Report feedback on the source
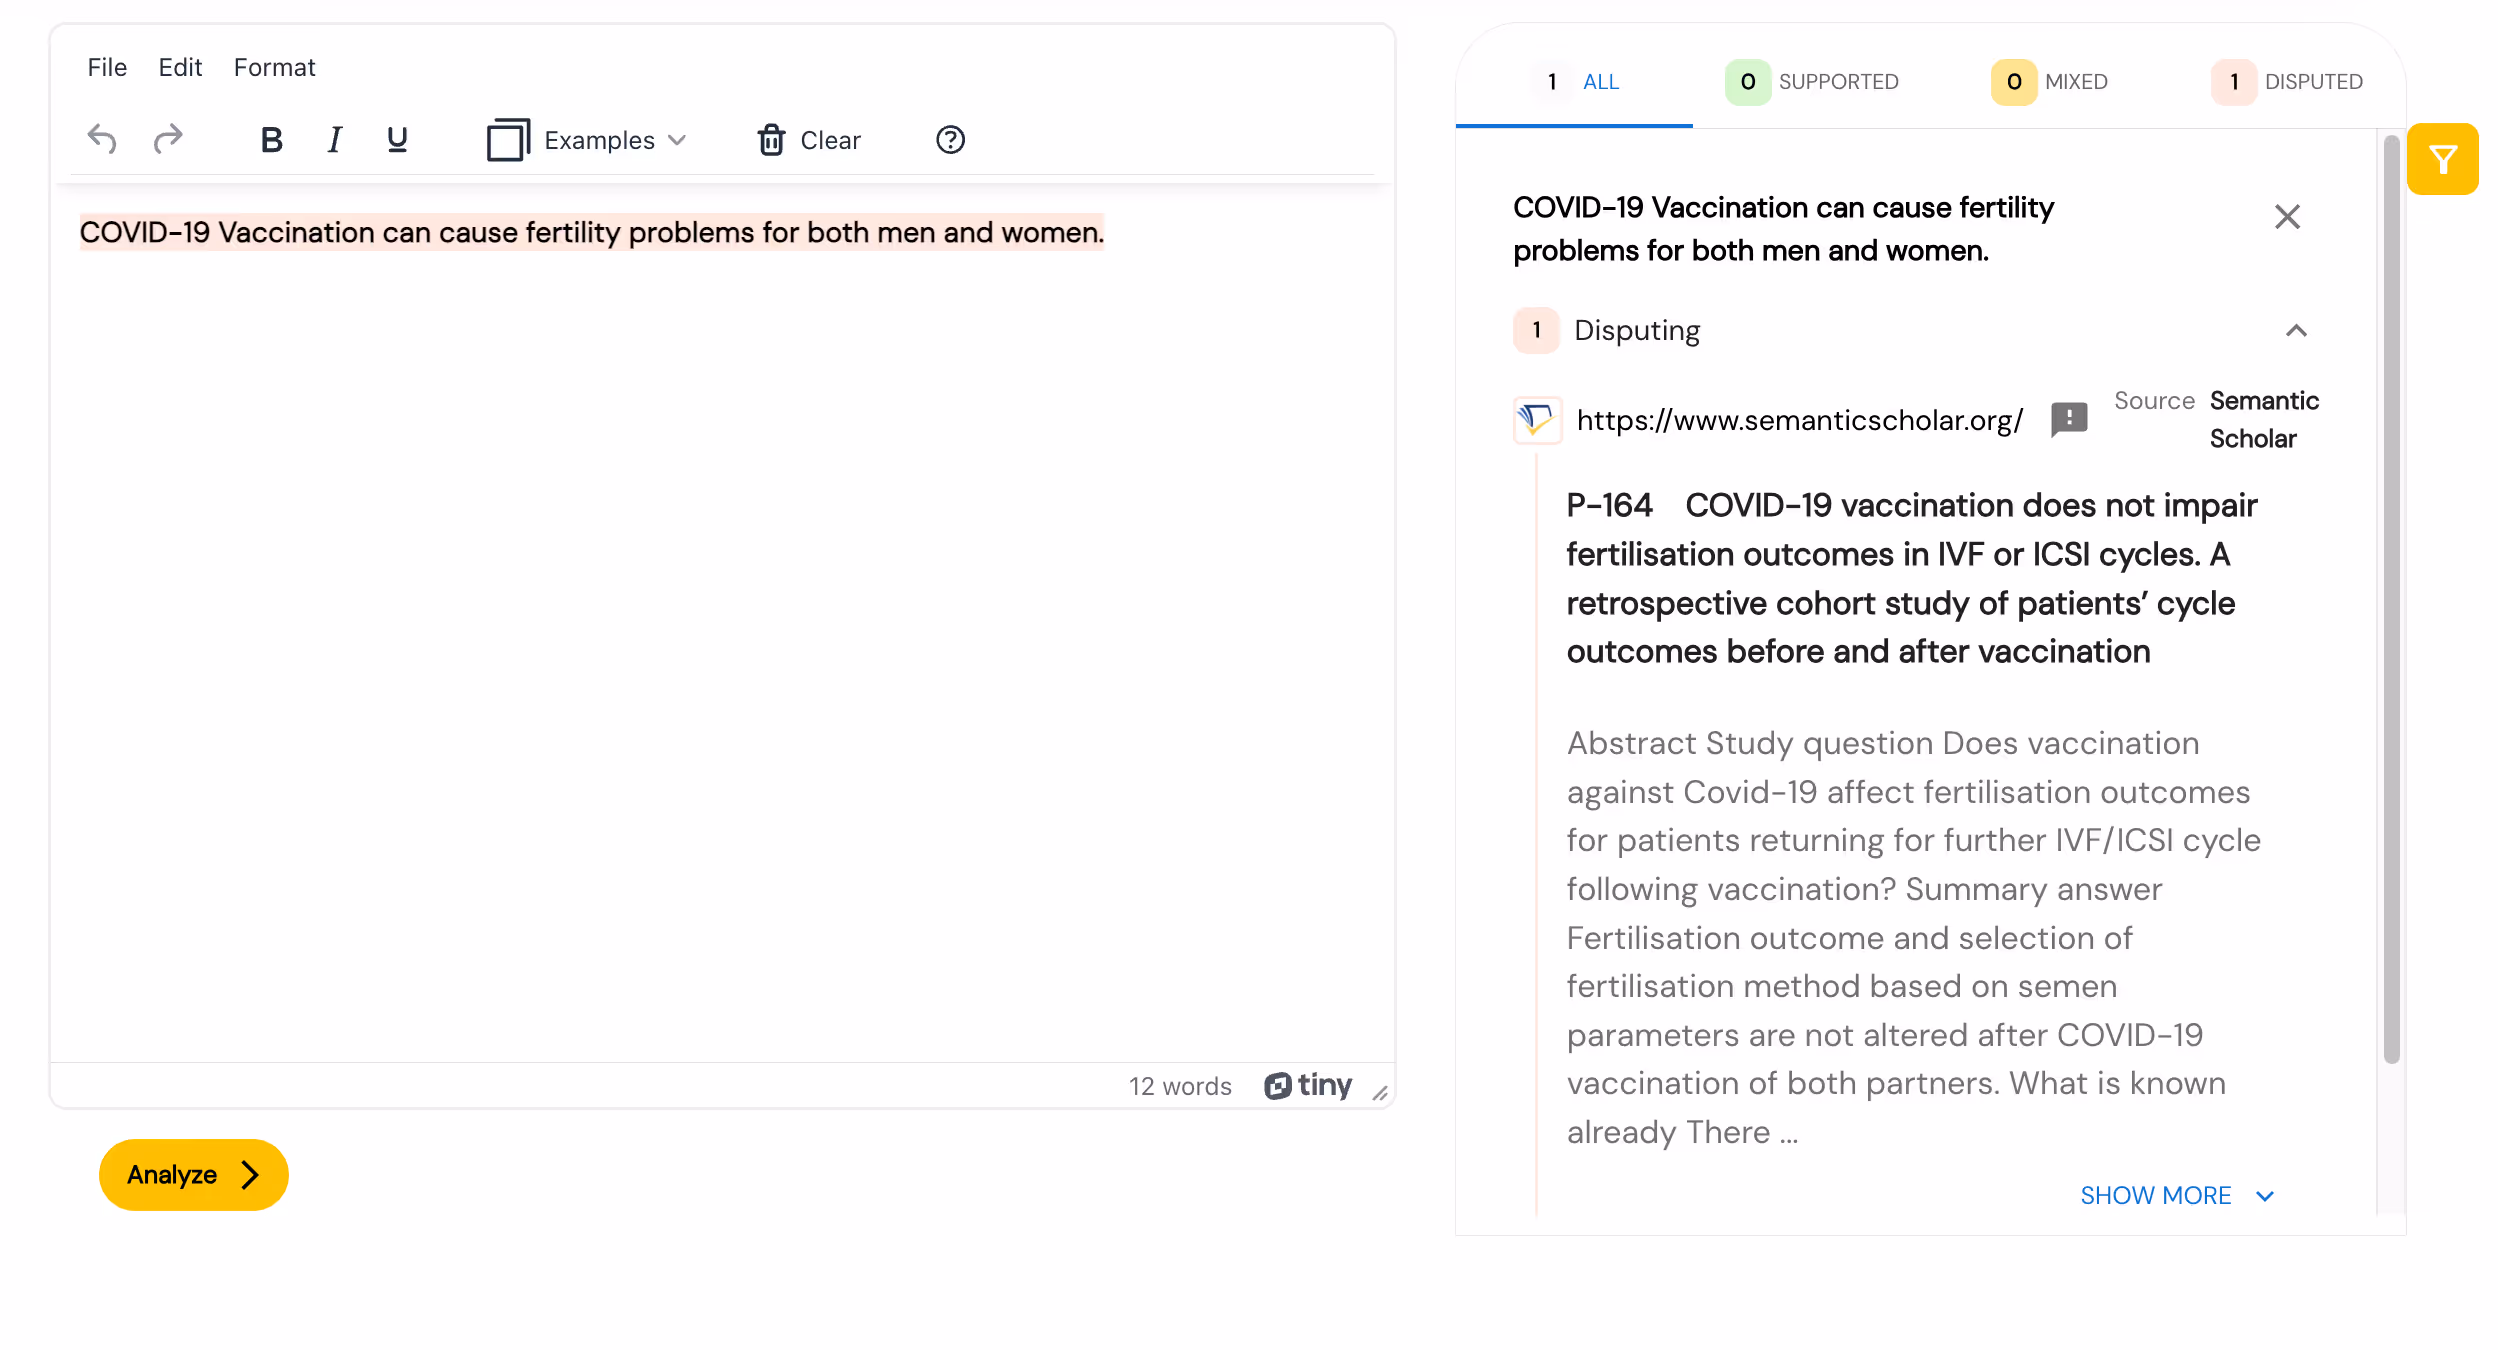Image resolution: width=2498 pixels, height=1350 pixels. click(x=2068, y=419)
